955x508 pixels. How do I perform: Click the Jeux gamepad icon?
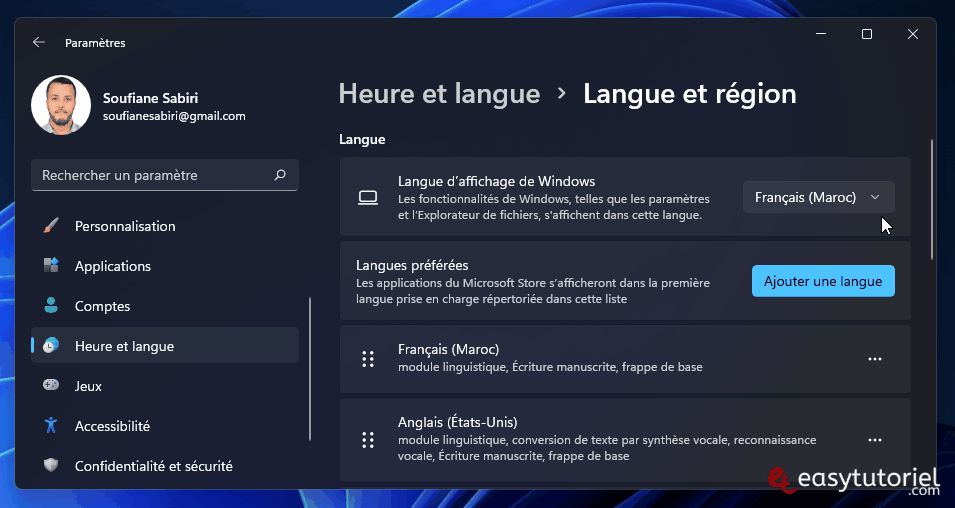(51, 386)
